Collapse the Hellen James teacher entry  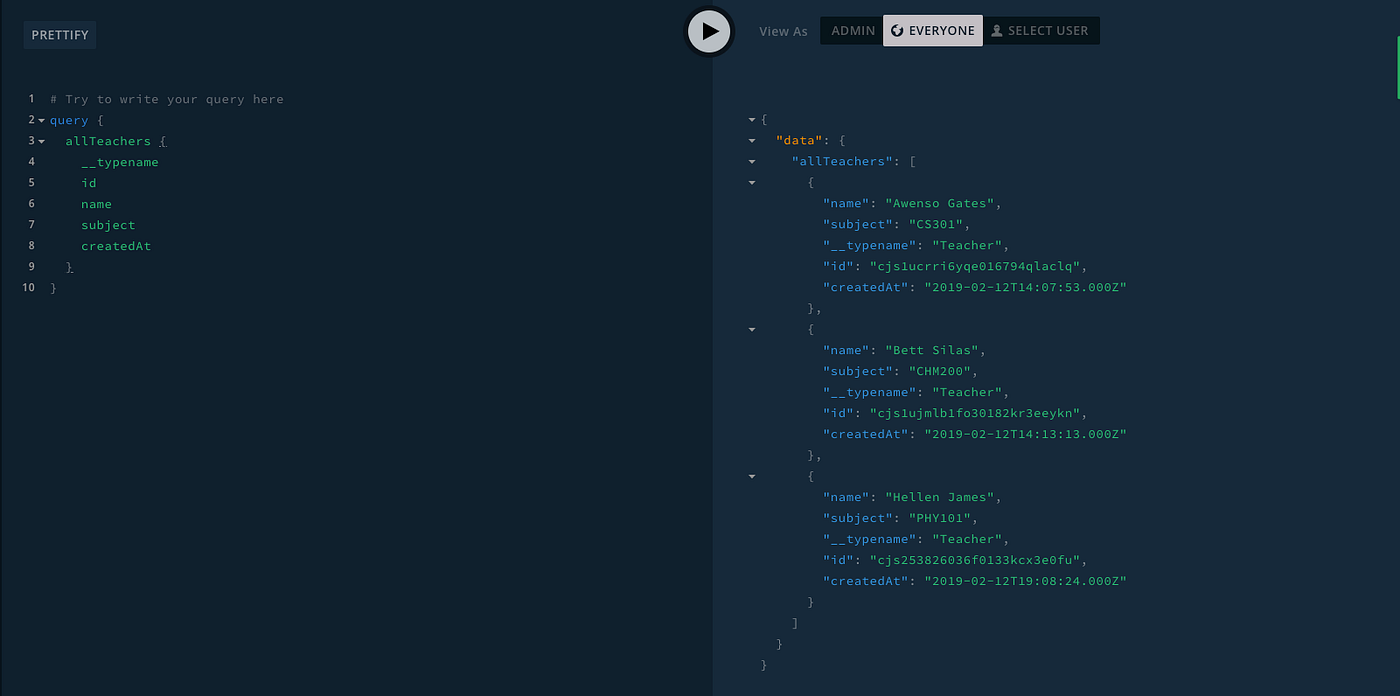(x=752, y=476)
